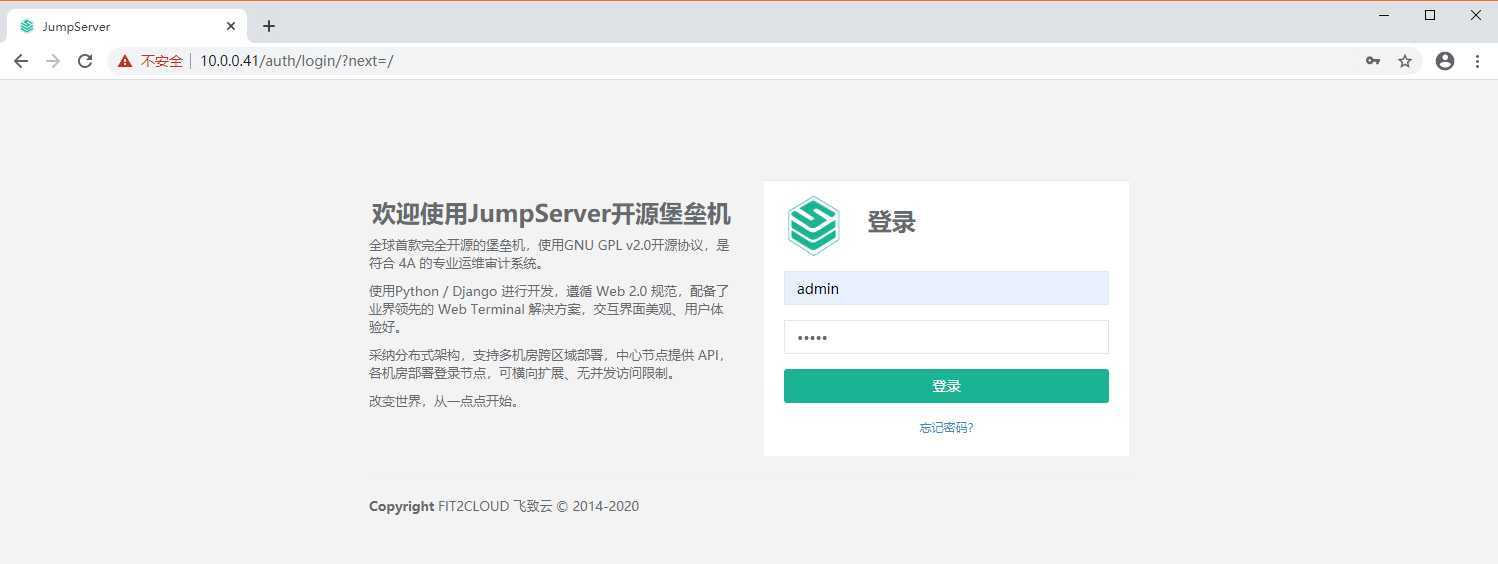The image size is (1498, 564).
Task: Bookmark this page with the star icon
Action: point(1405,61)
